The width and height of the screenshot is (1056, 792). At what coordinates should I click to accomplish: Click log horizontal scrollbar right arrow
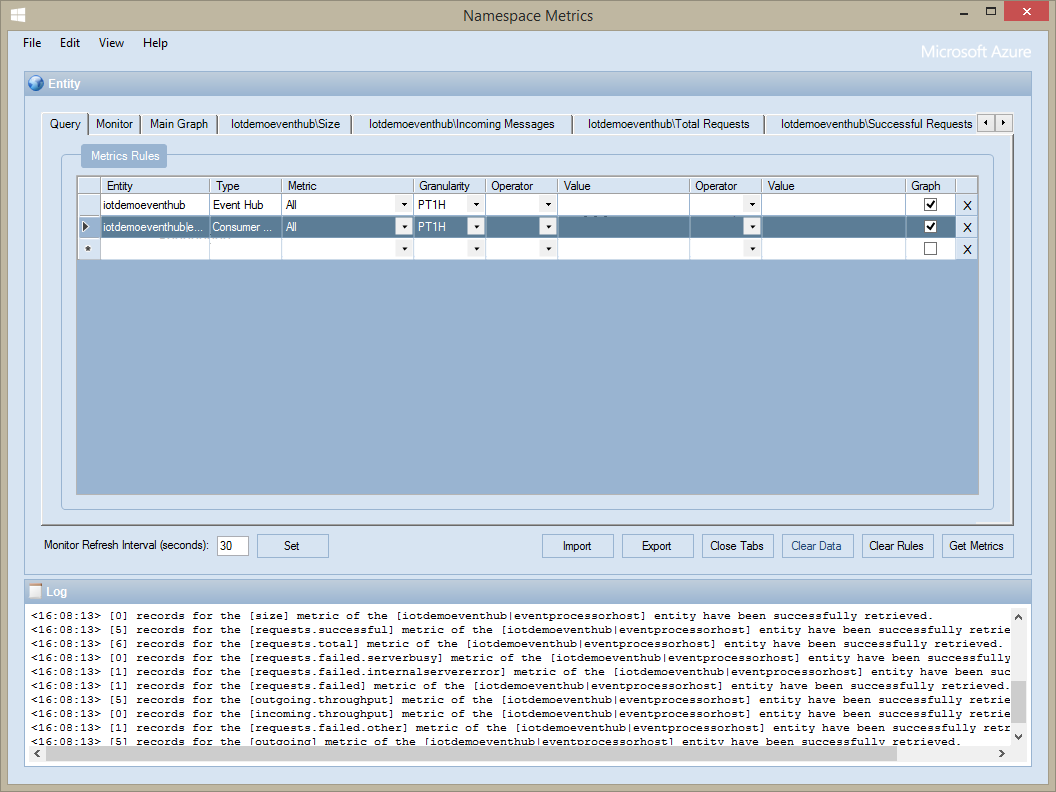point(1001,754)
